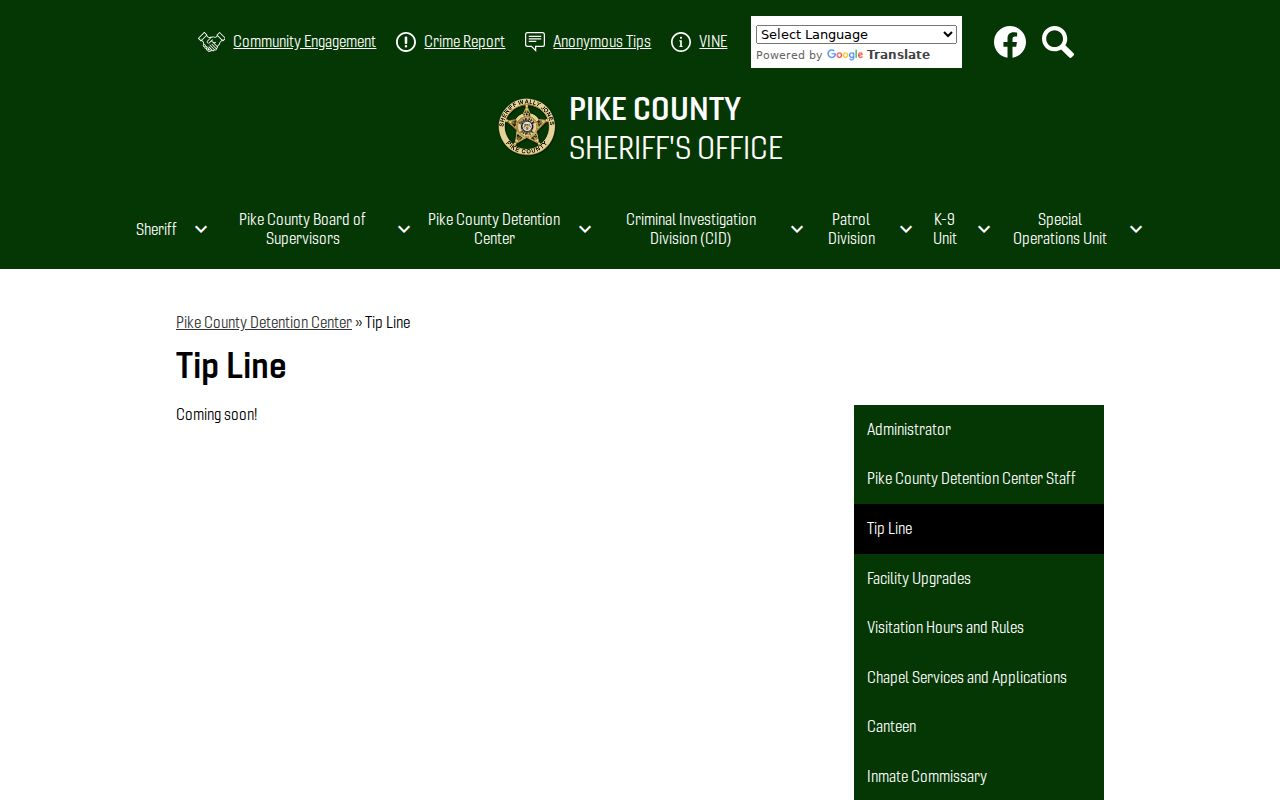Open Administrator in the sidebar
1280x800 pixels.
[x=979, y=429]
